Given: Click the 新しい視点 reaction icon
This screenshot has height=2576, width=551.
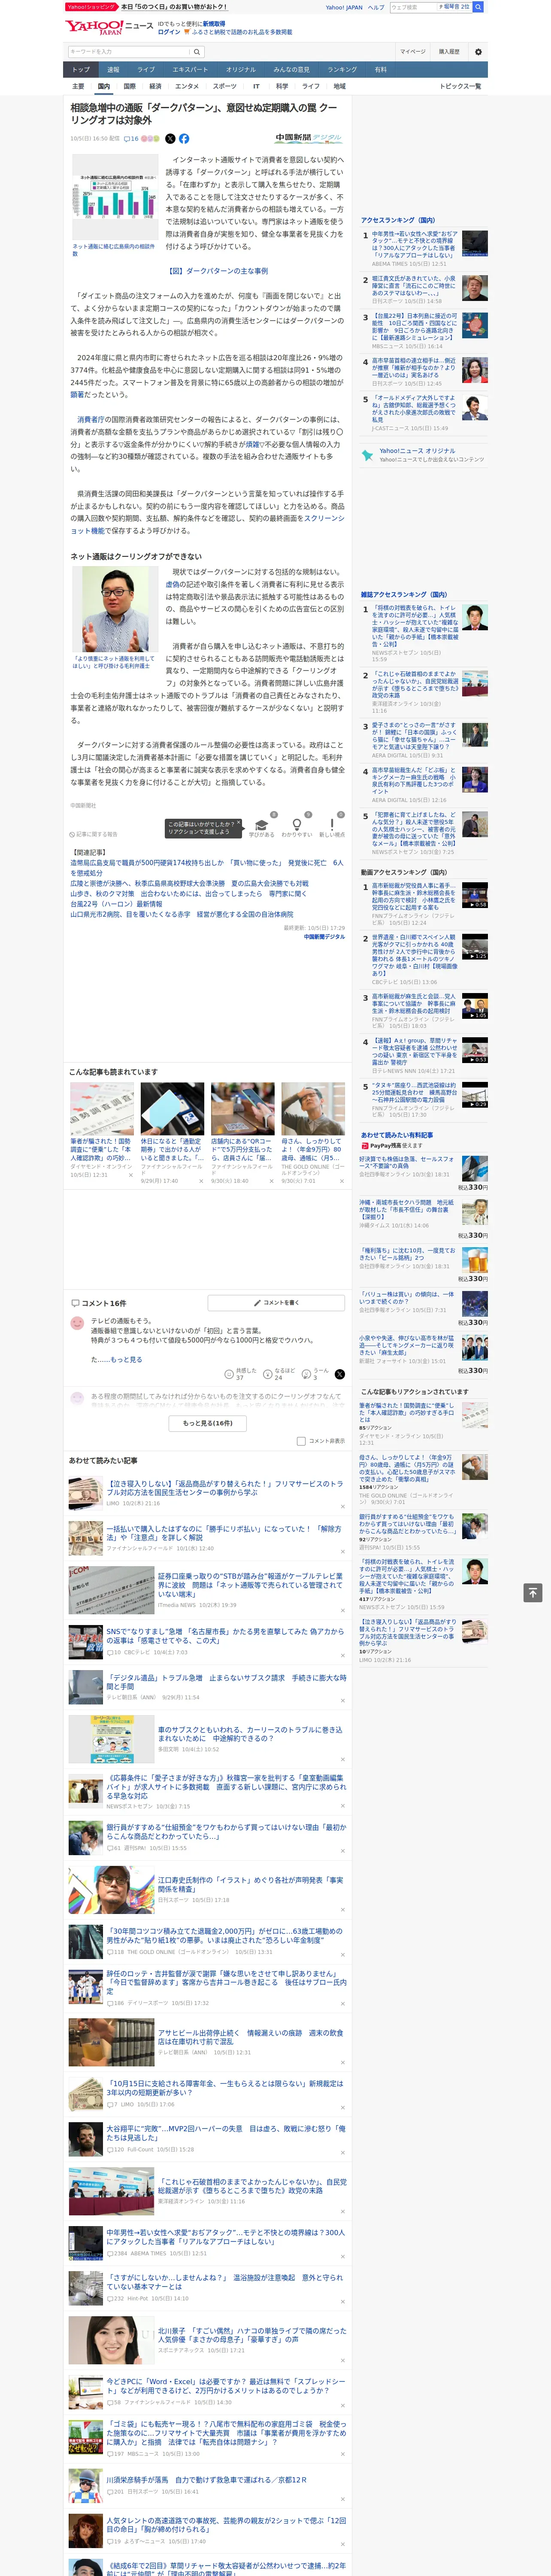Looking at the screenshot, I should [332, 826].
